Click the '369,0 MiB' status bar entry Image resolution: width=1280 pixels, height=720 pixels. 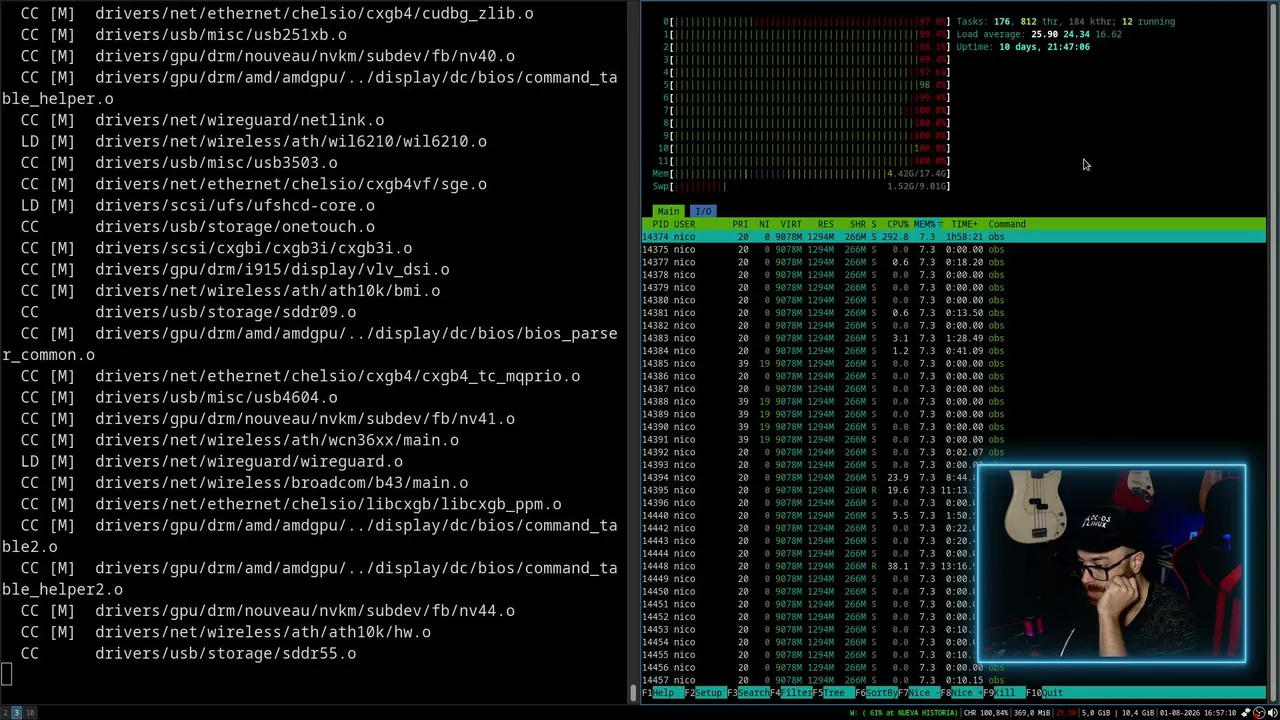pyautogui.click(x=1030, y=713)
